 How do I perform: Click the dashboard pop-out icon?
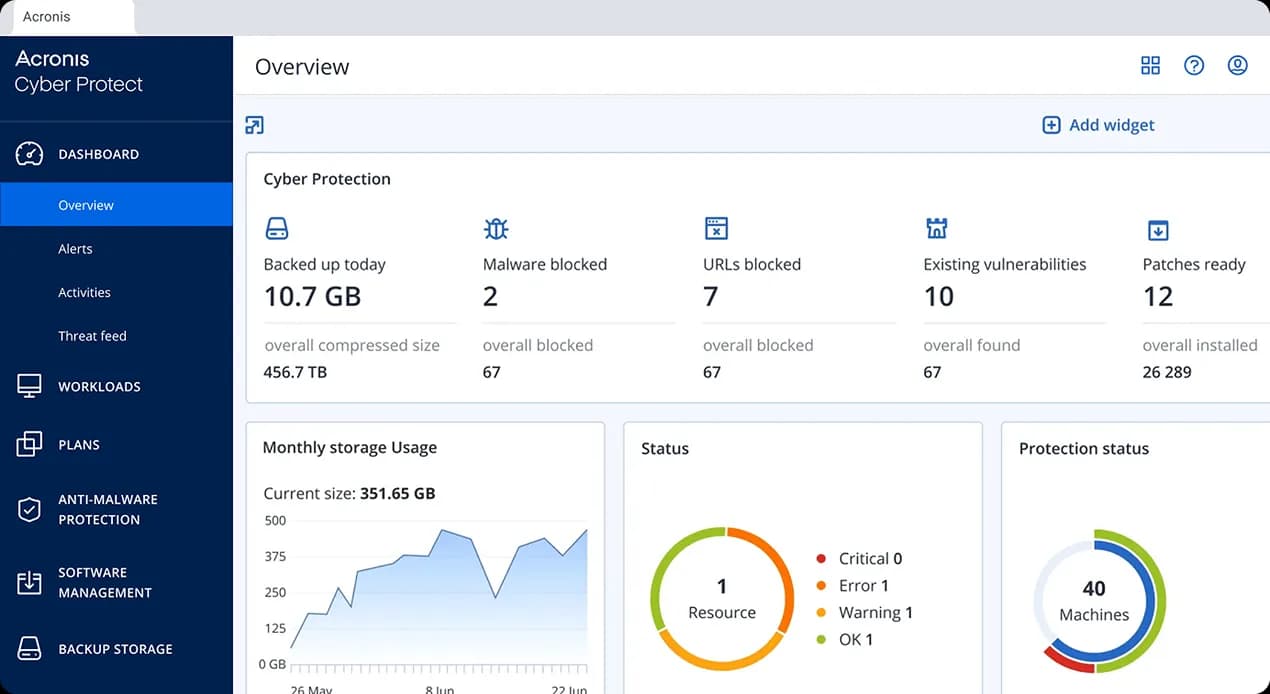tap(254, 125)
